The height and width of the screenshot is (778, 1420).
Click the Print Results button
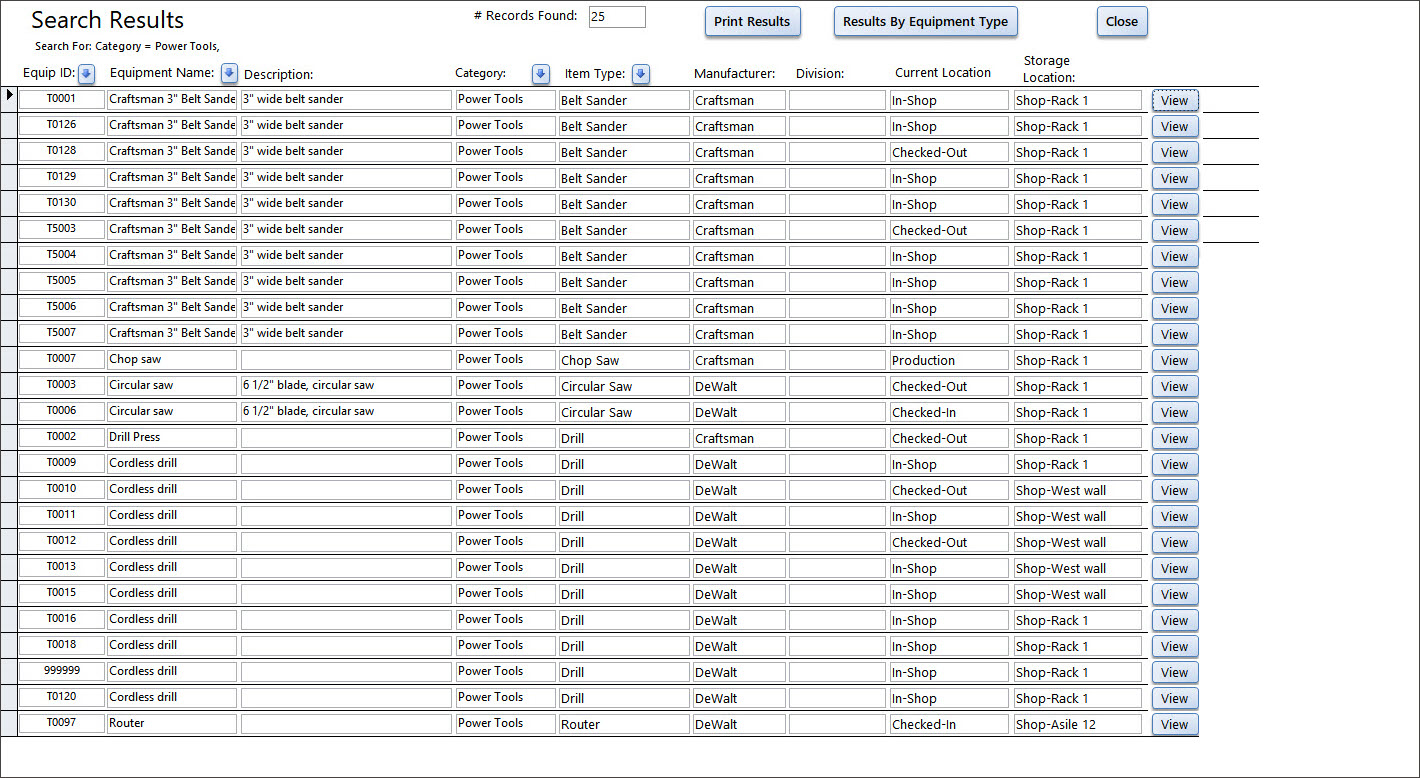(x=752, y=22)
